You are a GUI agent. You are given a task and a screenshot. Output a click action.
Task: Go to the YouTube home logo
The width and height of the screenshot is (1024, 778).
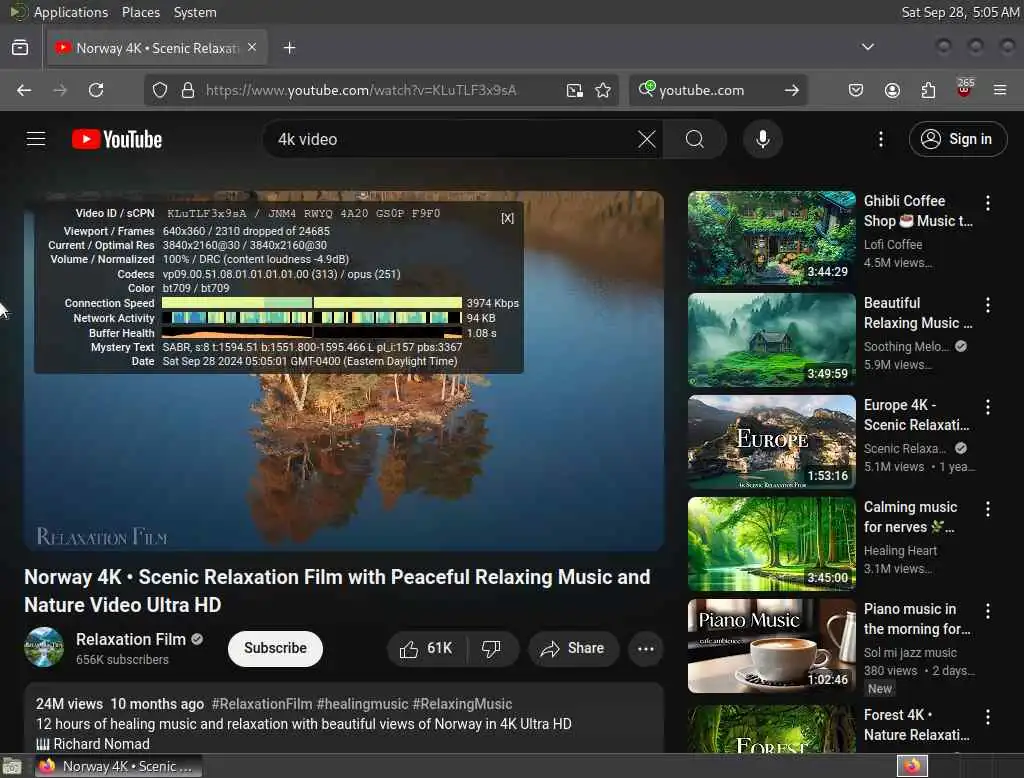(x=117, y=139)
